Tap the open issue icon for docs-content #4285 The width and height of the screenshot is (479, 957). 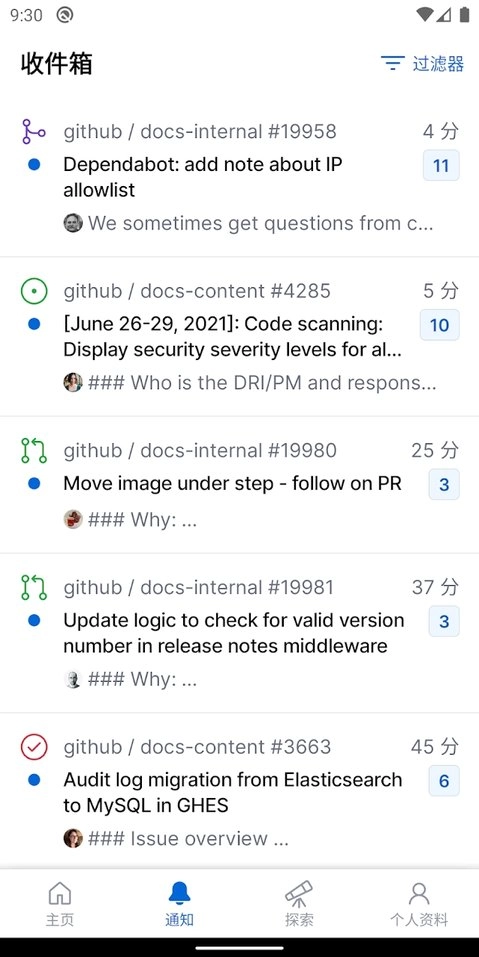34,292
